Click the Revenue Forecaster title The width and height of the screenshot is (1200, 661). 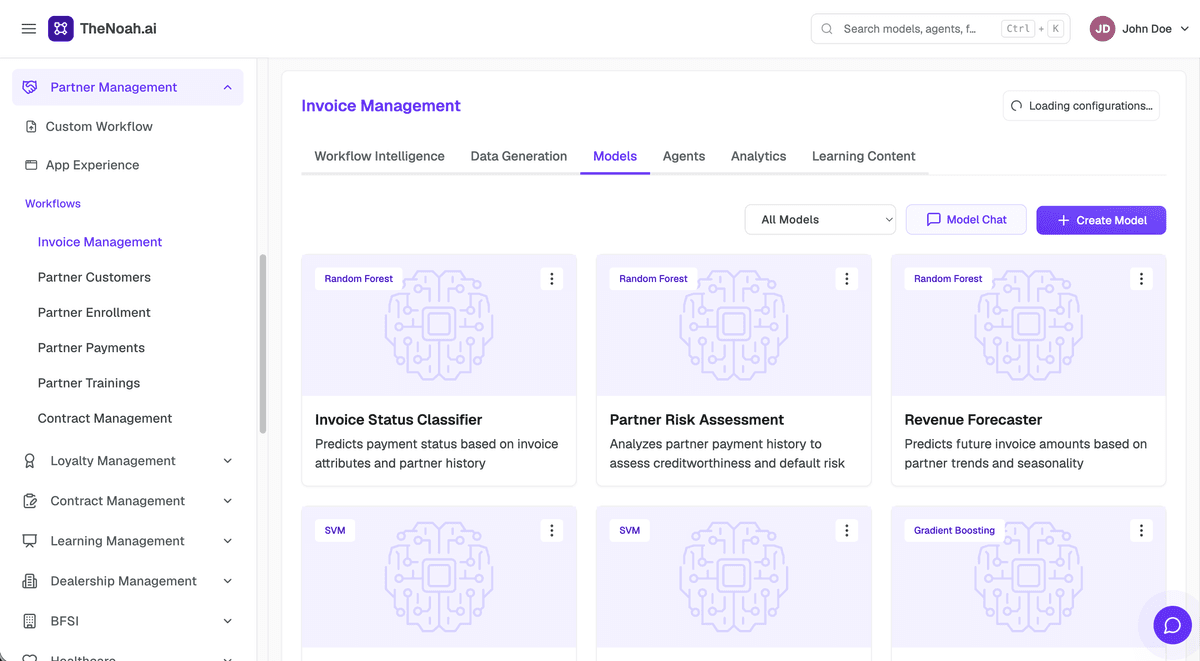pyautogui.click(x=973, y=420)
